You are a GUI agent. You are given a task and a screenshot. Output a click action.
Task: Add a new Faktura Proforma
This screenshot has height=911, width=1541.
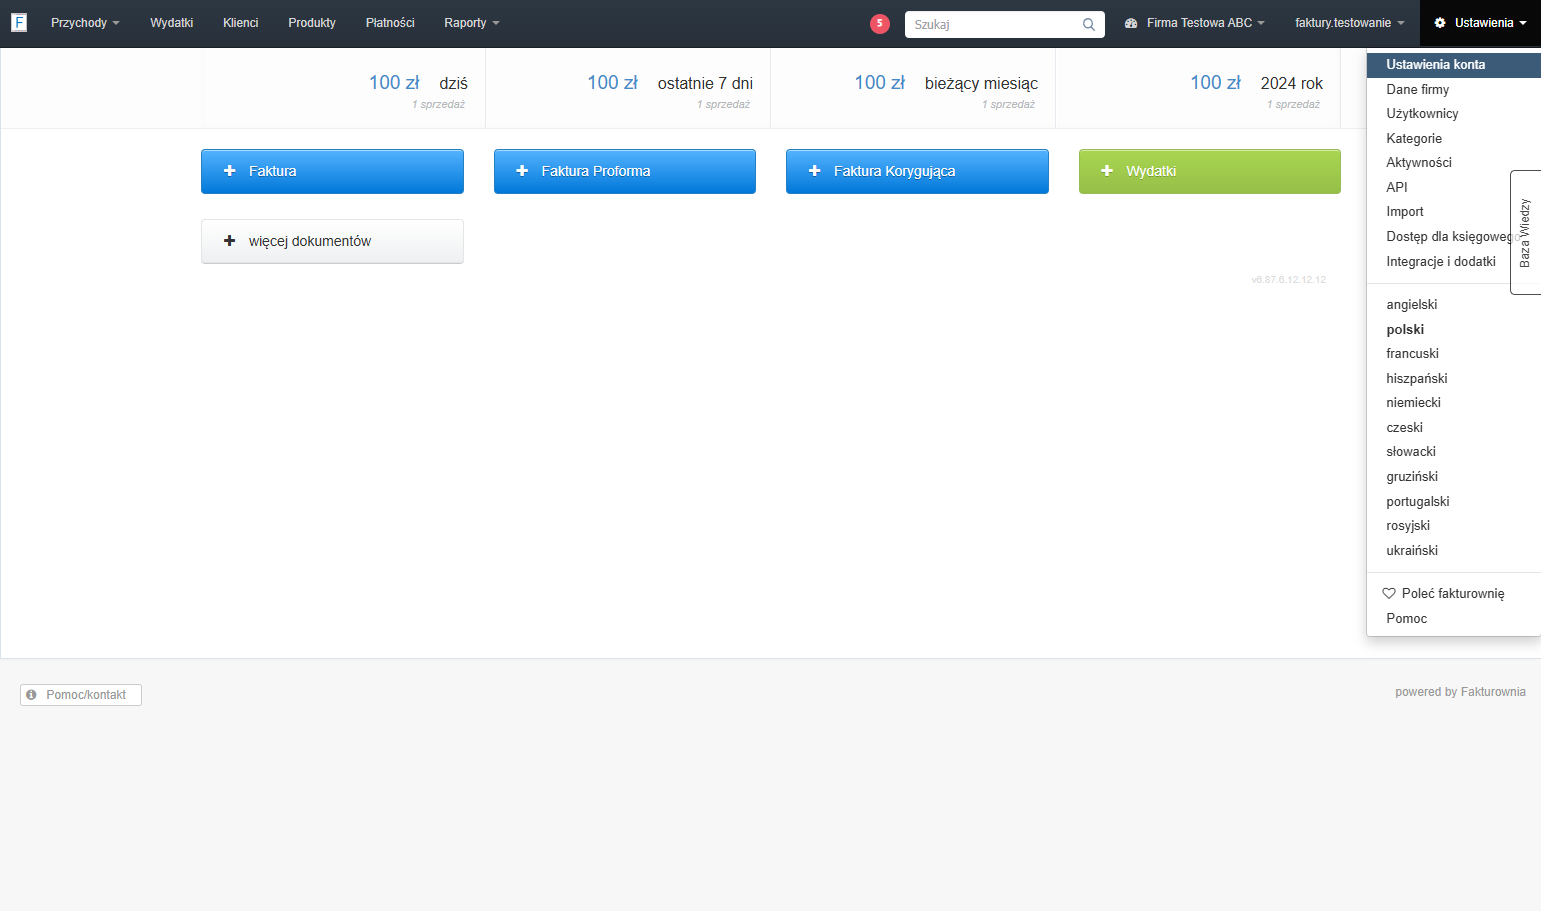point(625,171)
